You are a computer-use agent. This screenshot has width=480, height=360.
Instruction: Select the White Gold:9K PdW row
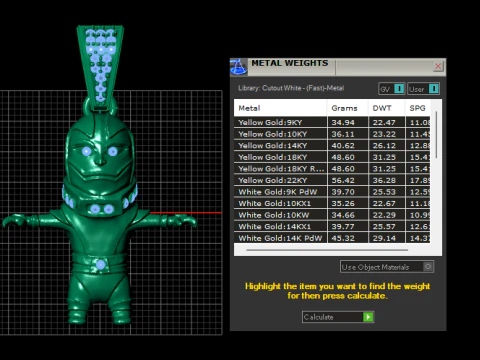click(x=332, y=192)
